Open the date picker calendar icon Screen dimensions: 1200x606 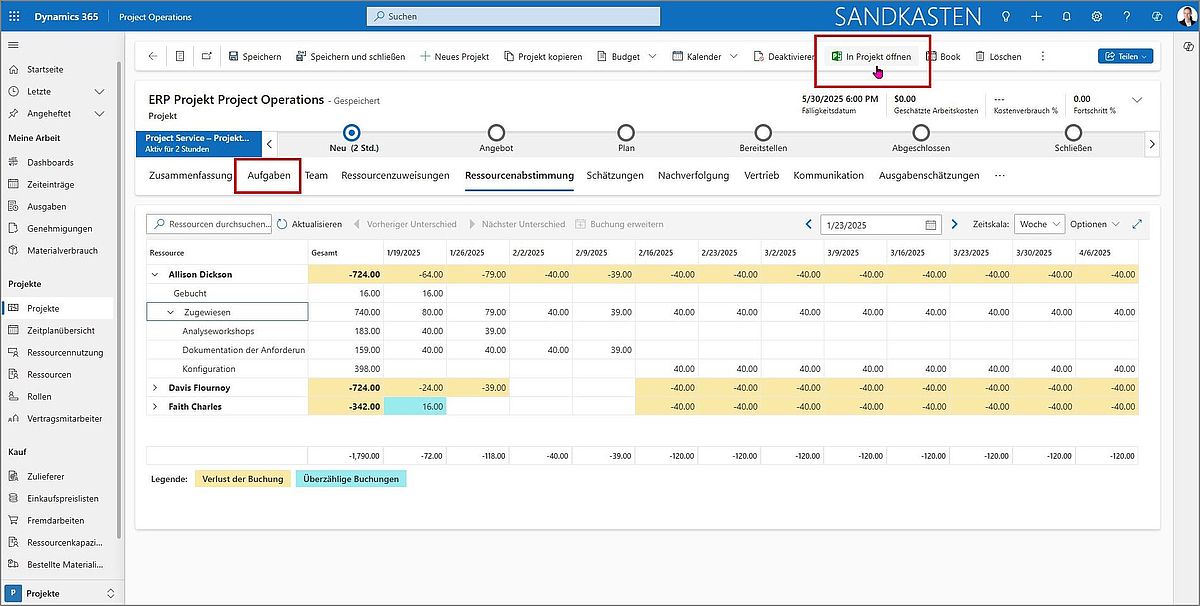click(930, 224)
